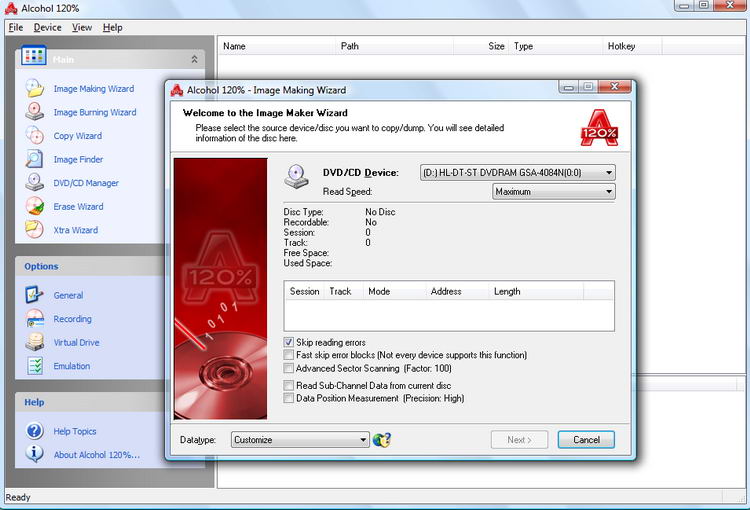Collapse the Main panel section
Screen dimensions: 750x510
coord(194,60)
